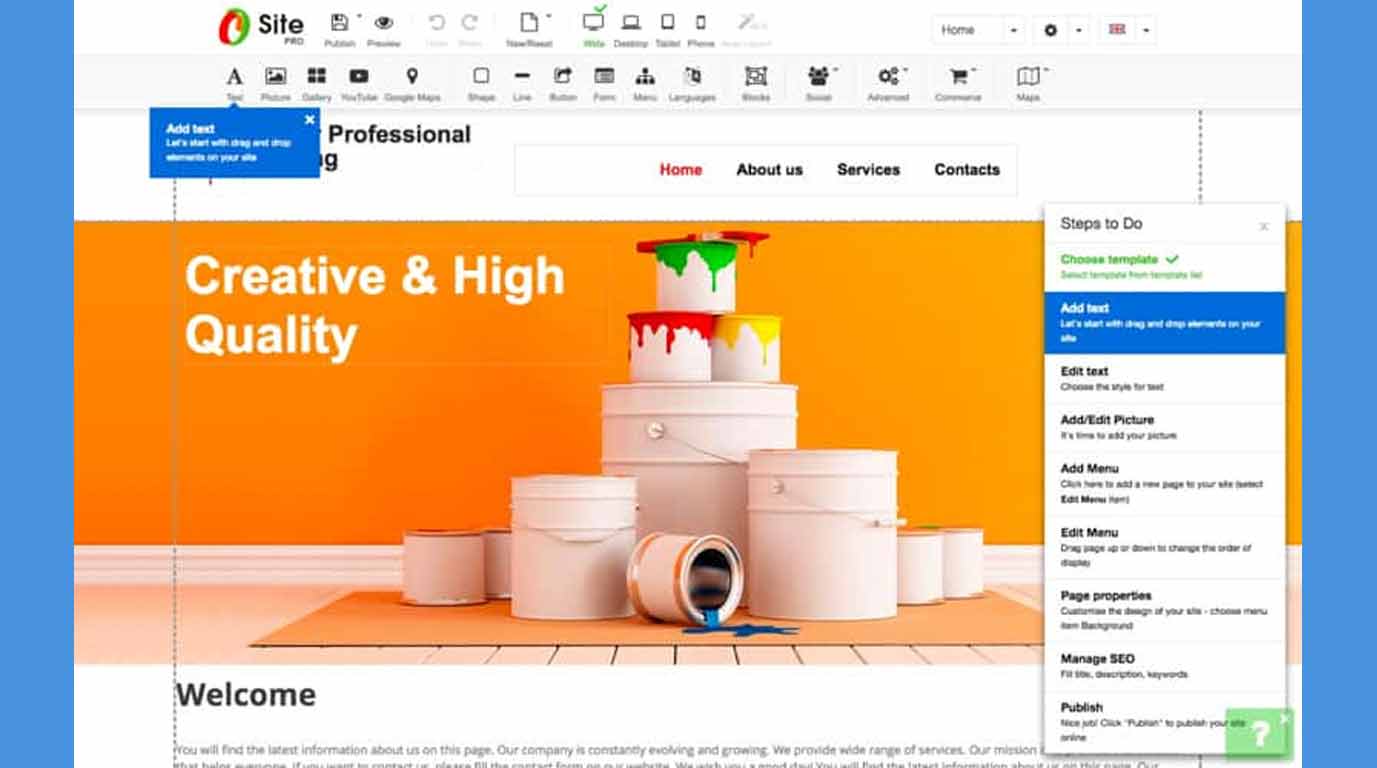Screen dimensions: 1377x768
Task: Select the Menu element tool
Action: point(645,83)
